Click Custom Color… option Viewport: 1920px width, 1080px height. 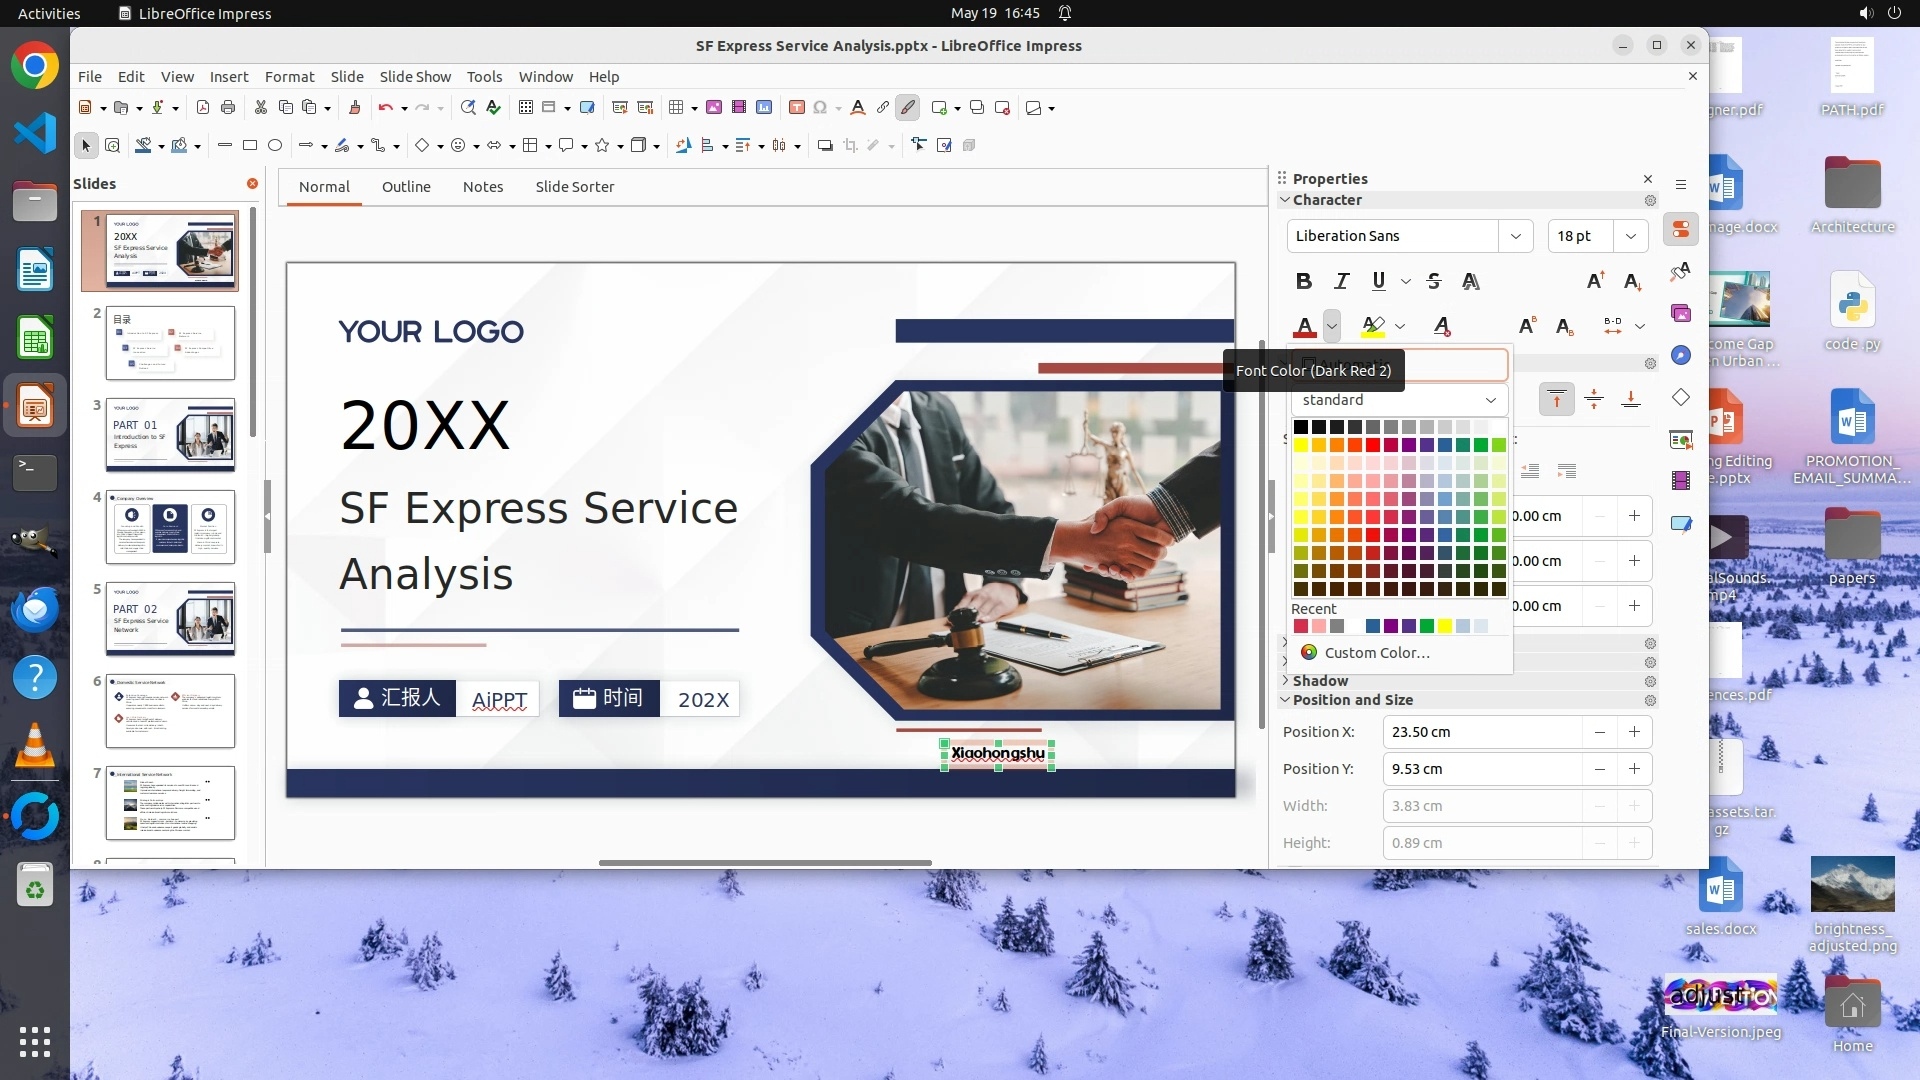point(1376,653)
